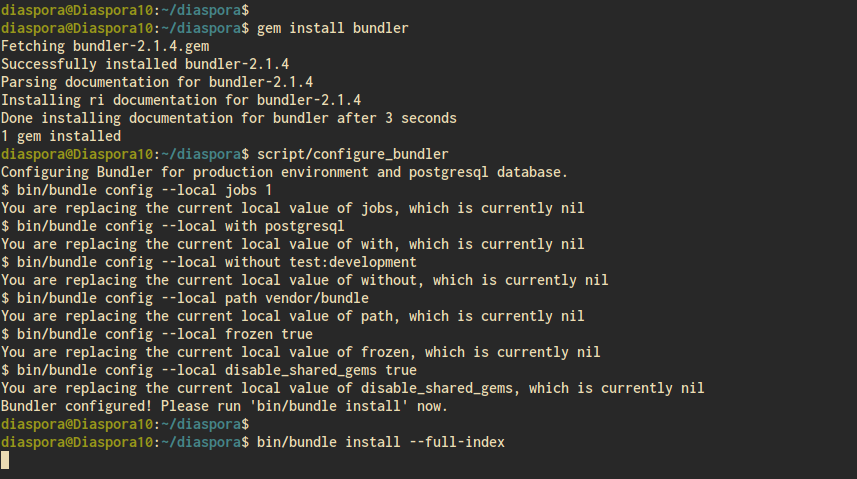Click the 'config --local jobs 1' line

click(136, 191)
